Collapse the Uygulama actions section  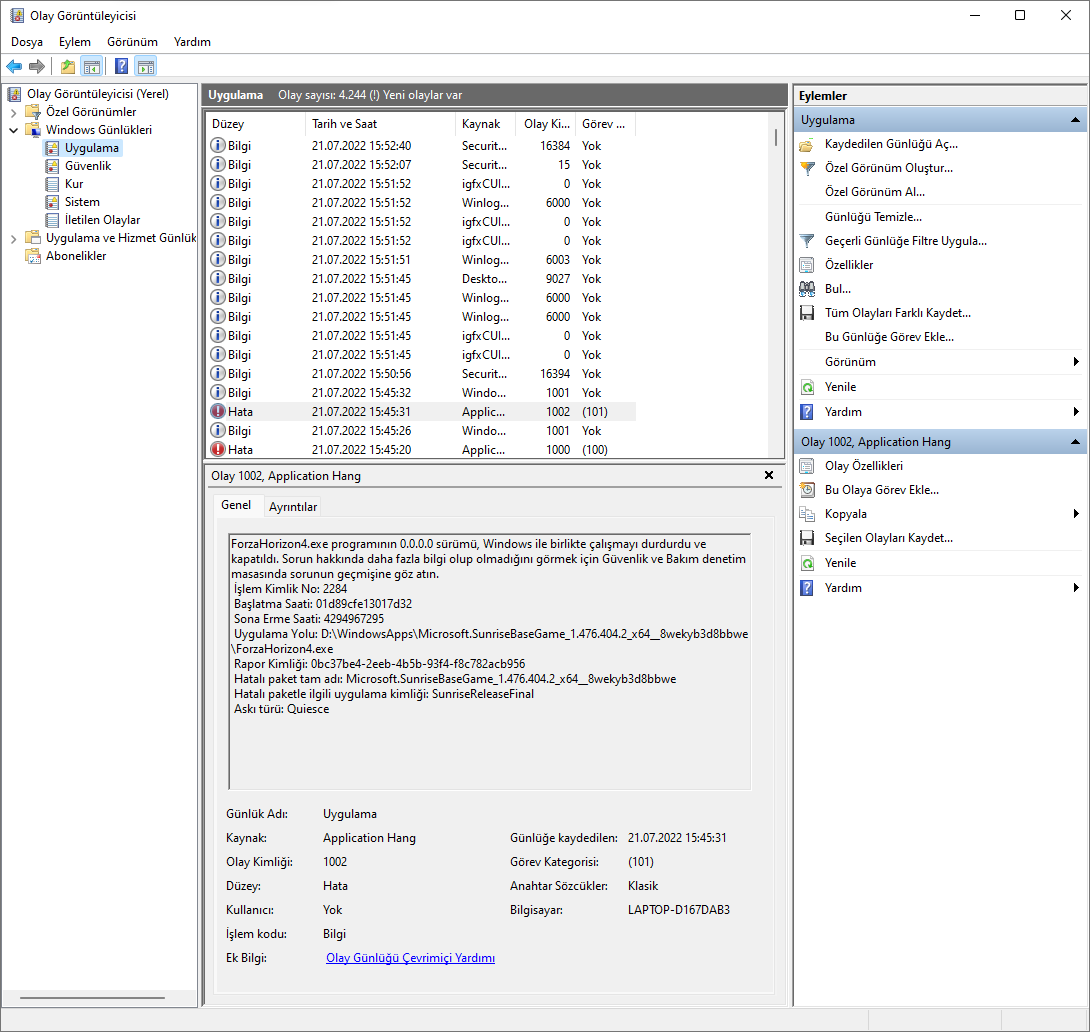point(1075,120)
